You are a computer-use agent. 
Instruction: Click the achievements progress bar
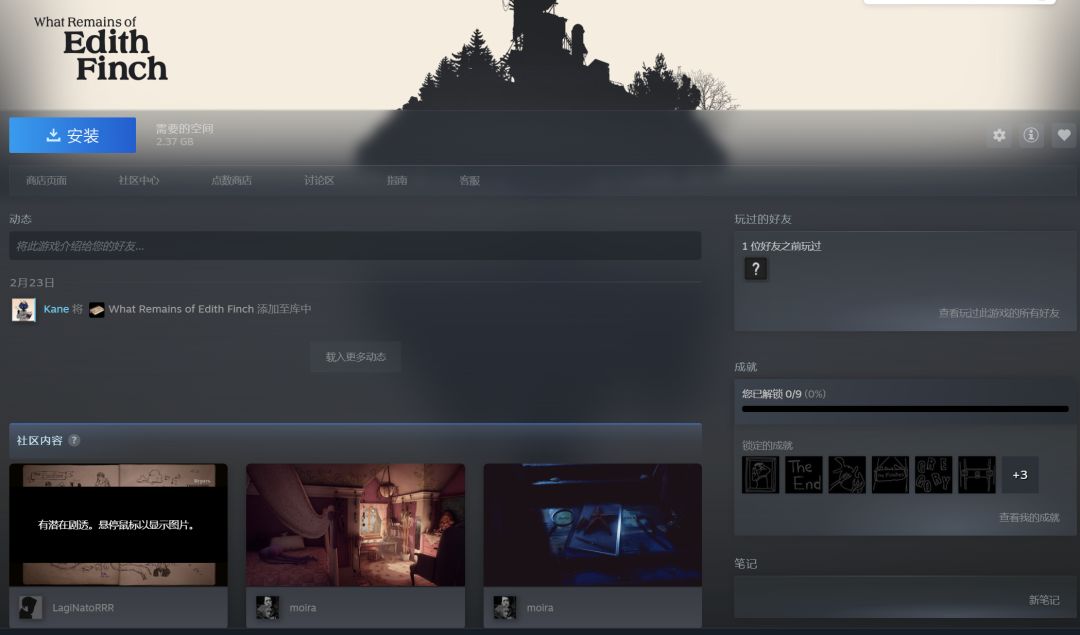905,409
